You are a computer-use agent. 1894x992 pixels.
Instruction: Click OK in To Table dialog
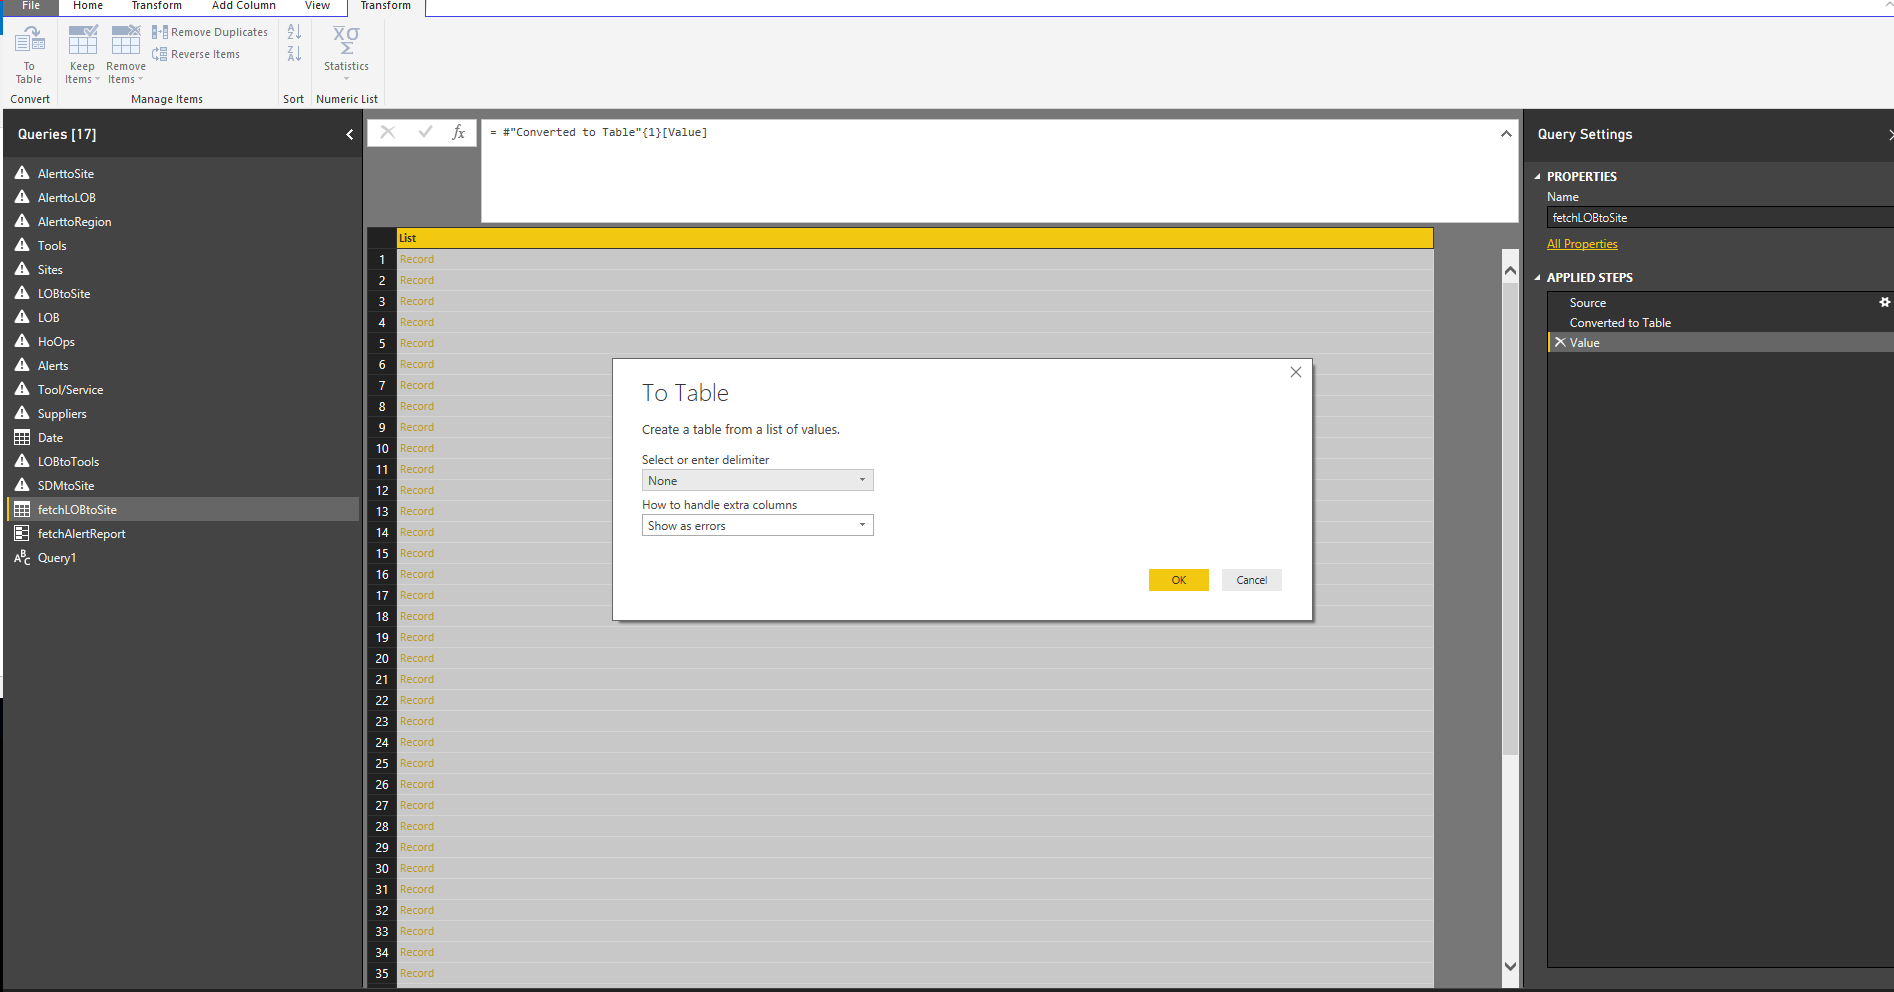pyautogui.click(x=1178, y=580)
